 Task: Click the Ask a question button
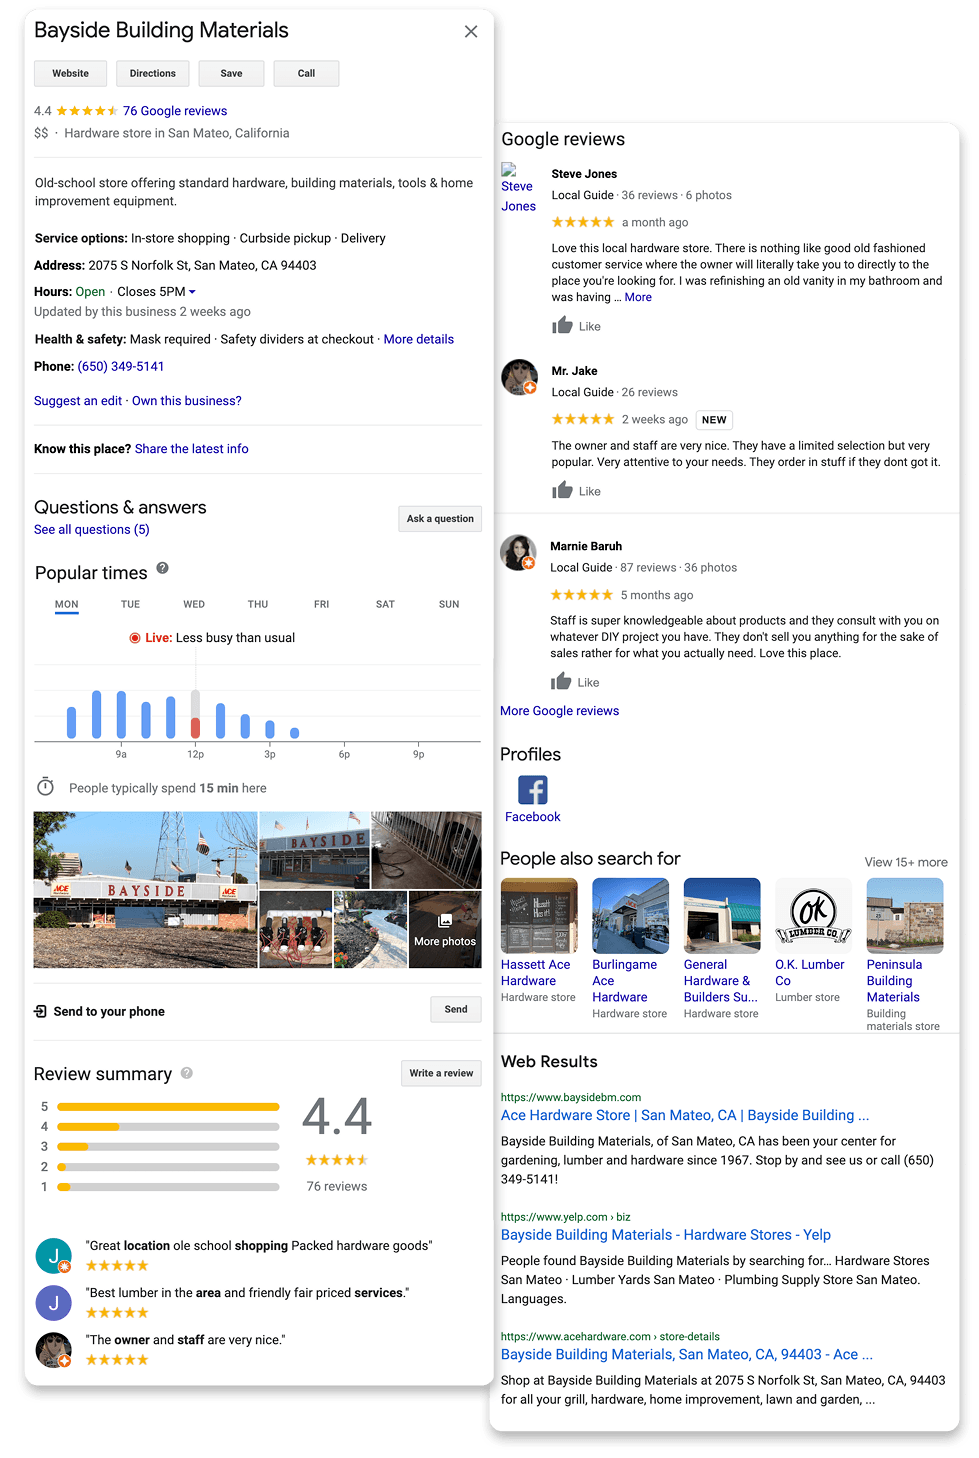(440, 519)
